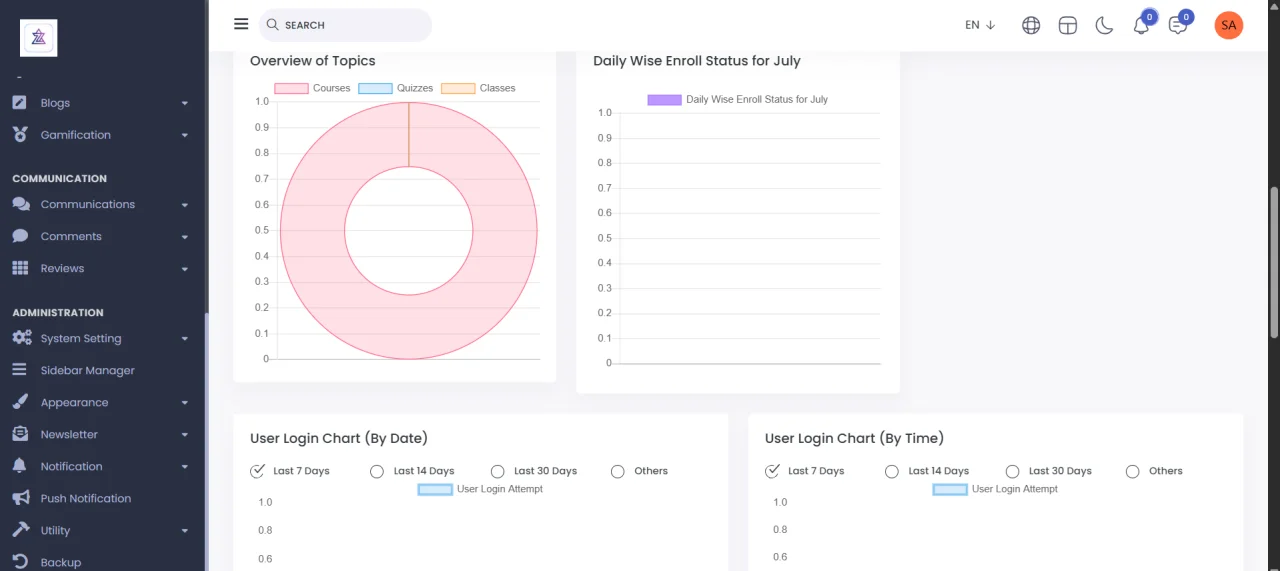Click the Reviews grid icon

point(20,268)
